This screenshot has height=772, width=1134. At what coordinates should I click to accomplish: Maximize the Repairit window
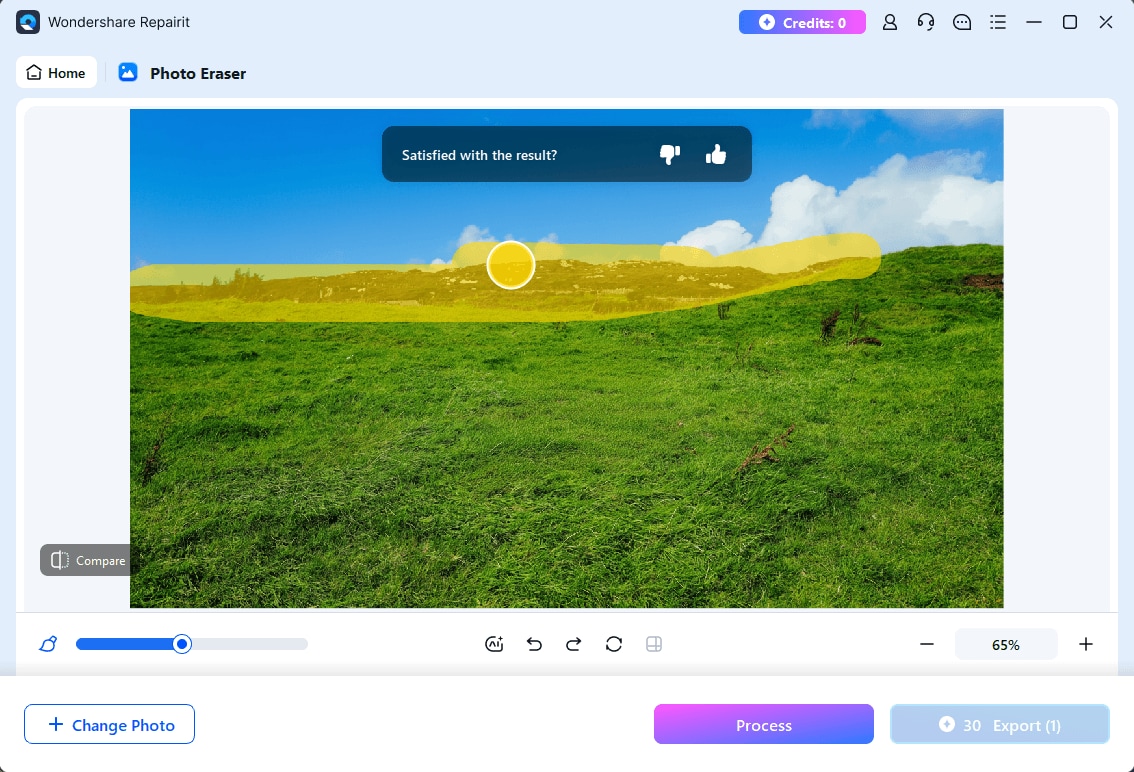coord(1070,22)
